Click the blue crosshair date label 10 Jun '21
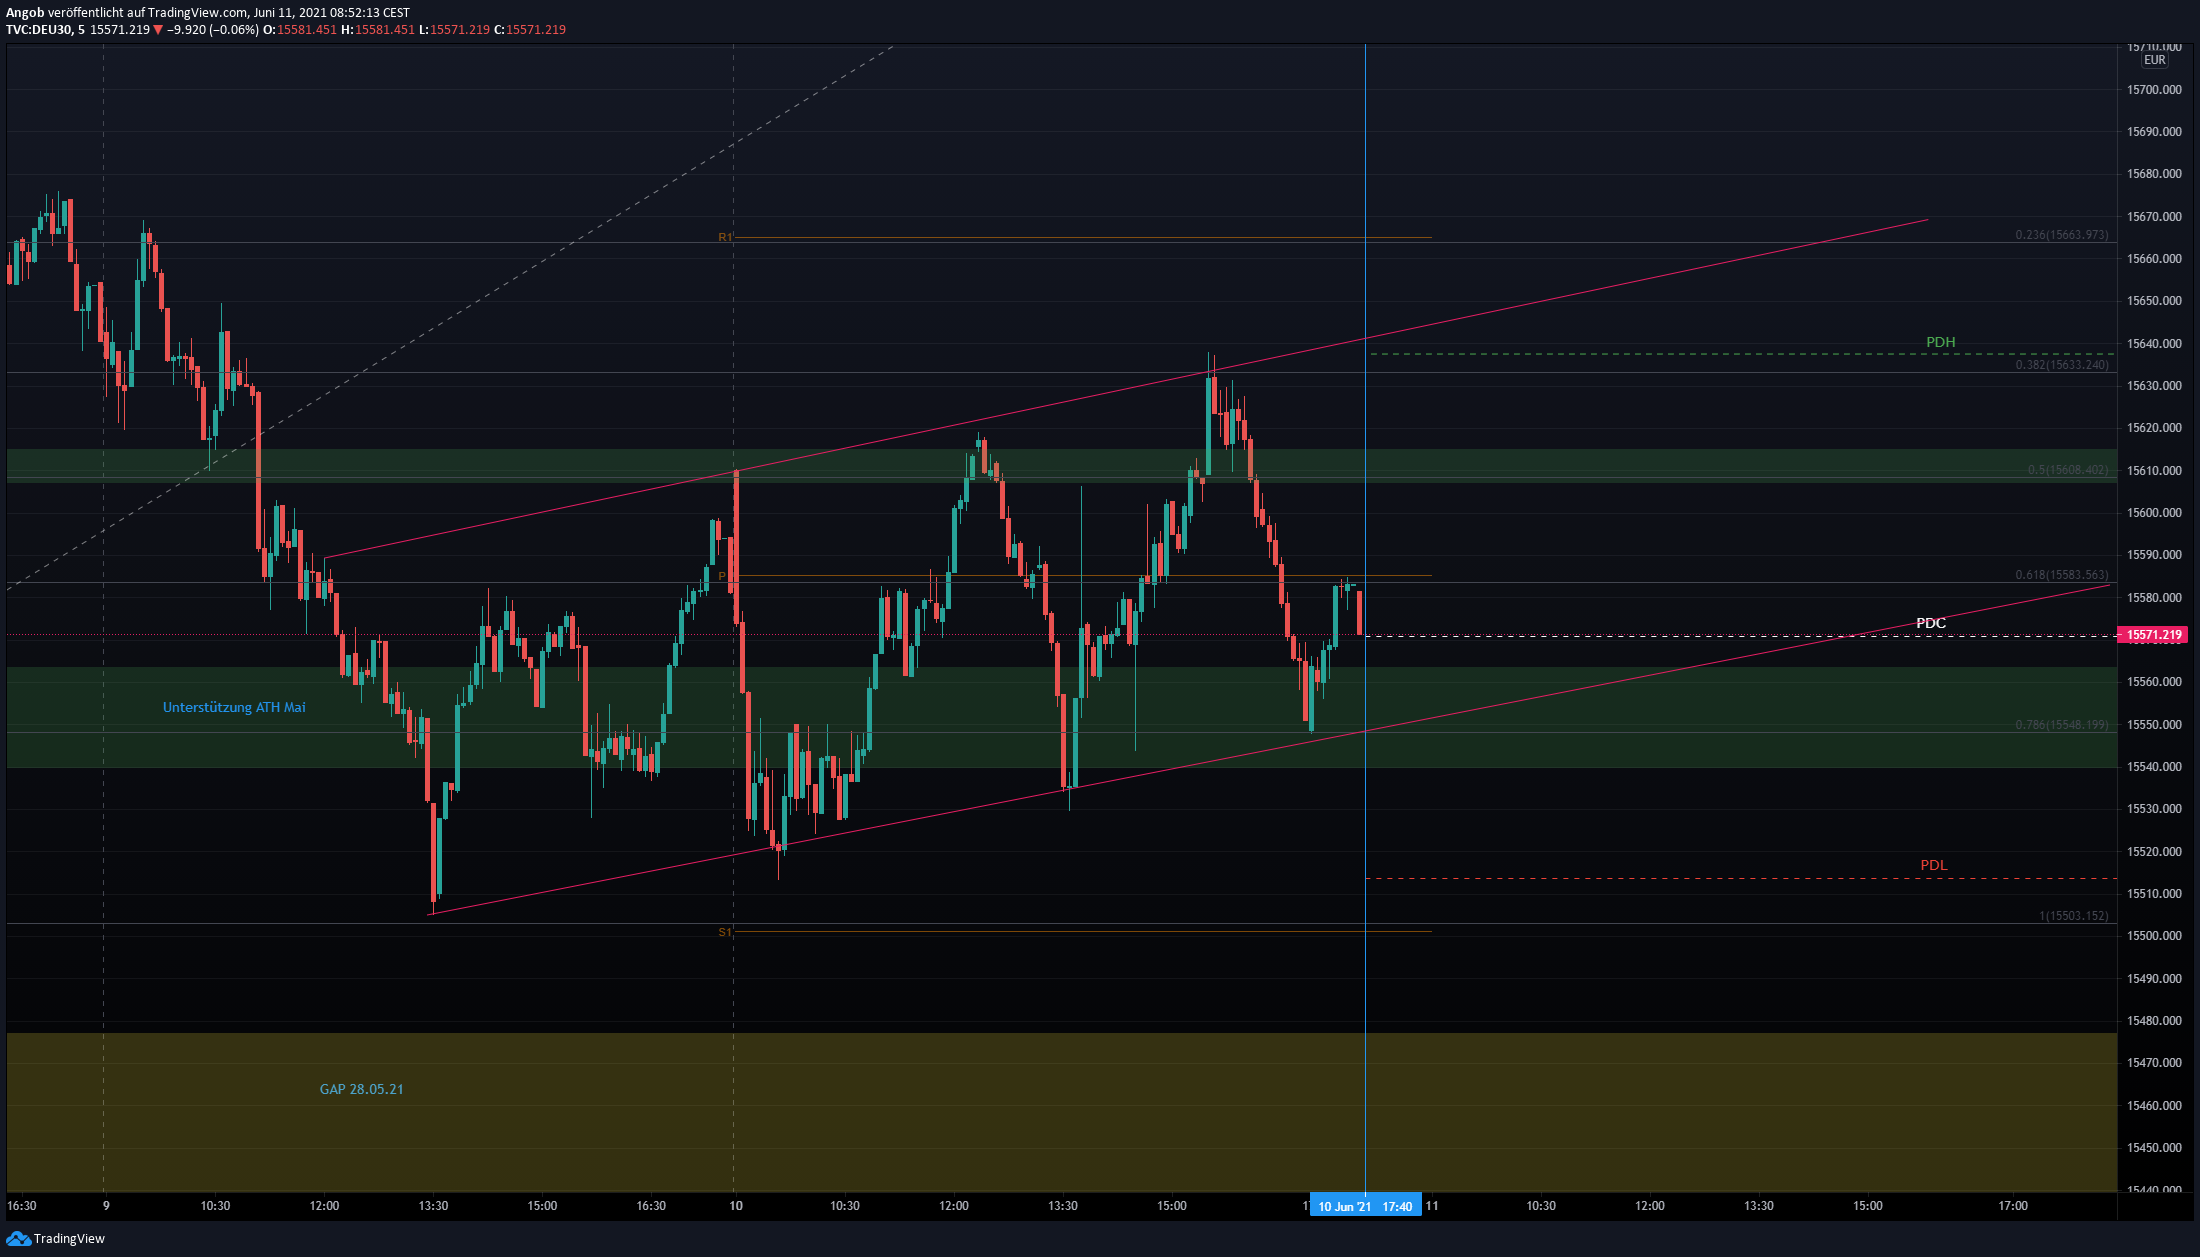The height and width of the screenshot is (1257, 2200). [1344, 1206]
